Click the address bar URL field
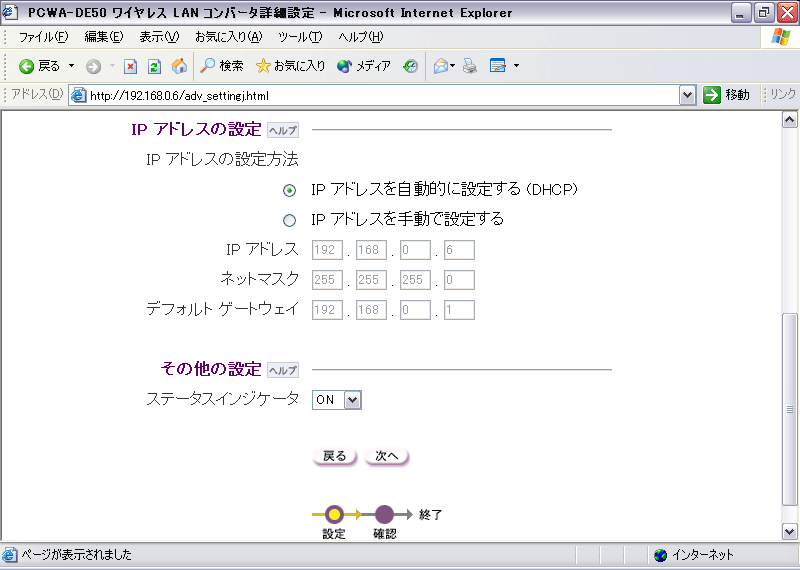This screenshot has height=570, width=800. pyautogui.click(x=383, y=95)
